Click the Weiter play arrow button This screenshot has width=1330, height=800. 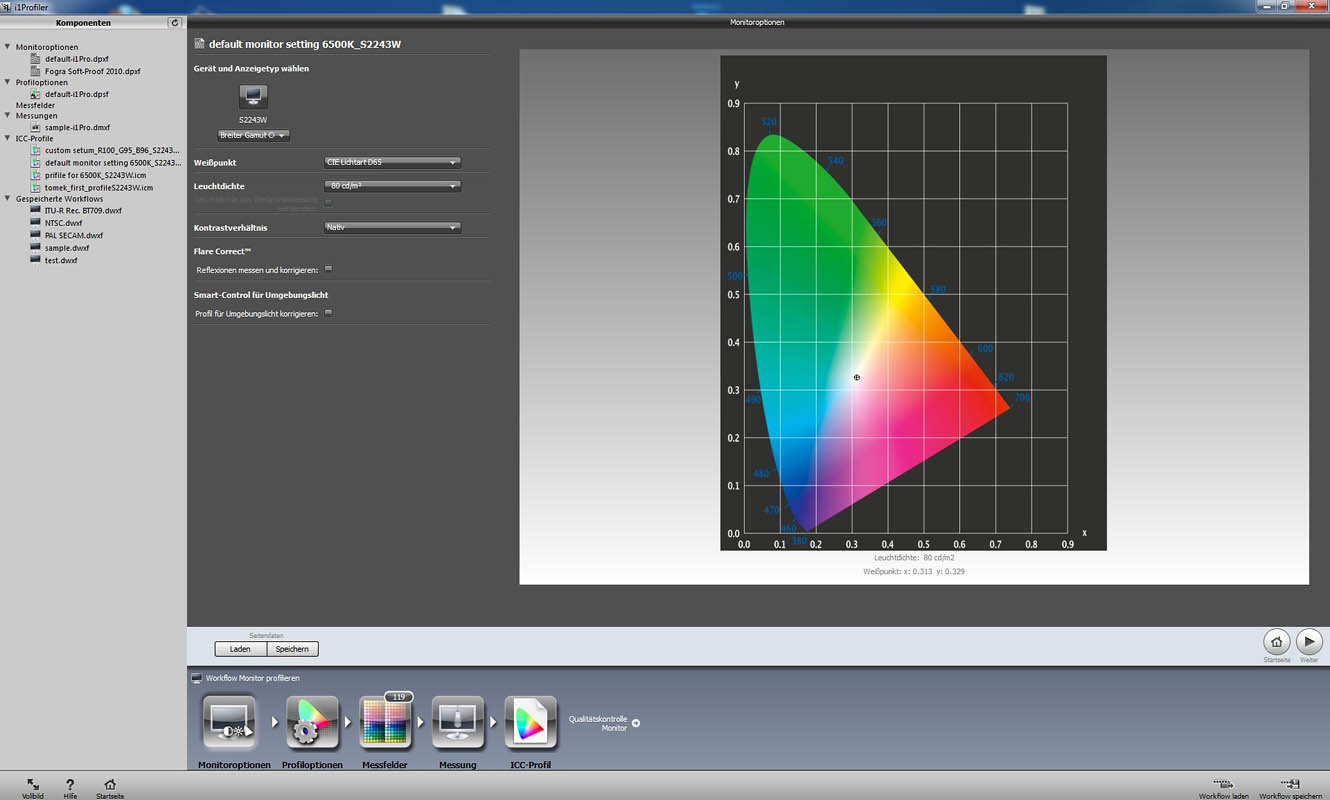point(1309,641)
